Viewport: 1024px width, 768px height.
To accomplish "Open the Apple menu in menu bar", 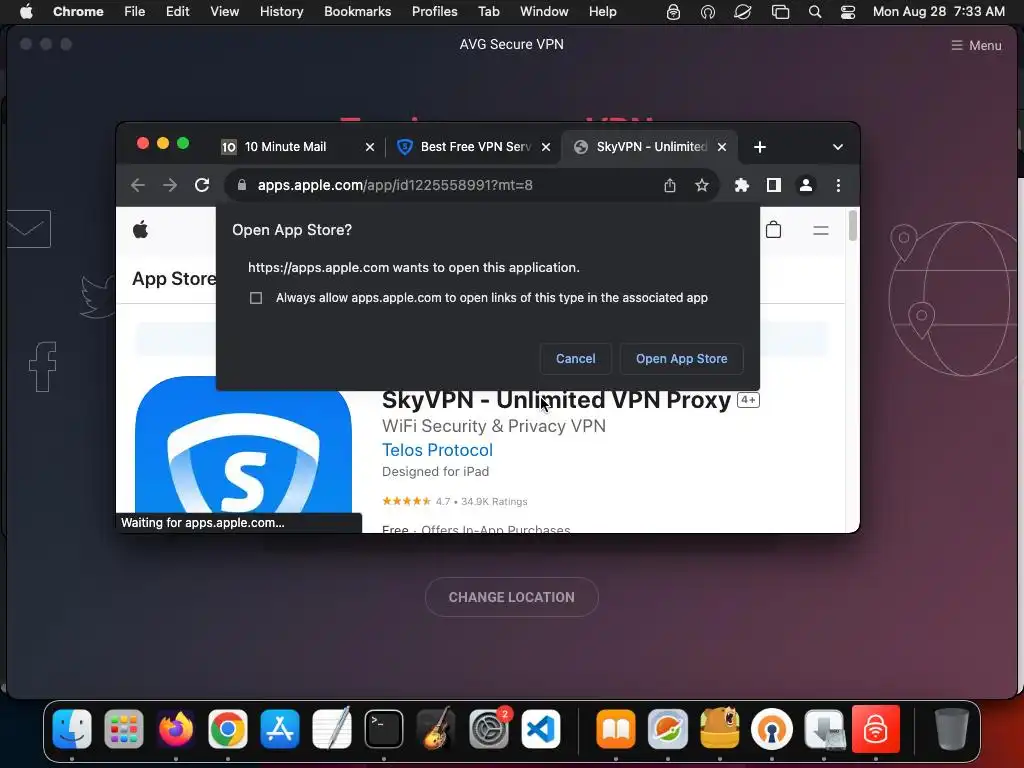I will [x=26, y=12].
